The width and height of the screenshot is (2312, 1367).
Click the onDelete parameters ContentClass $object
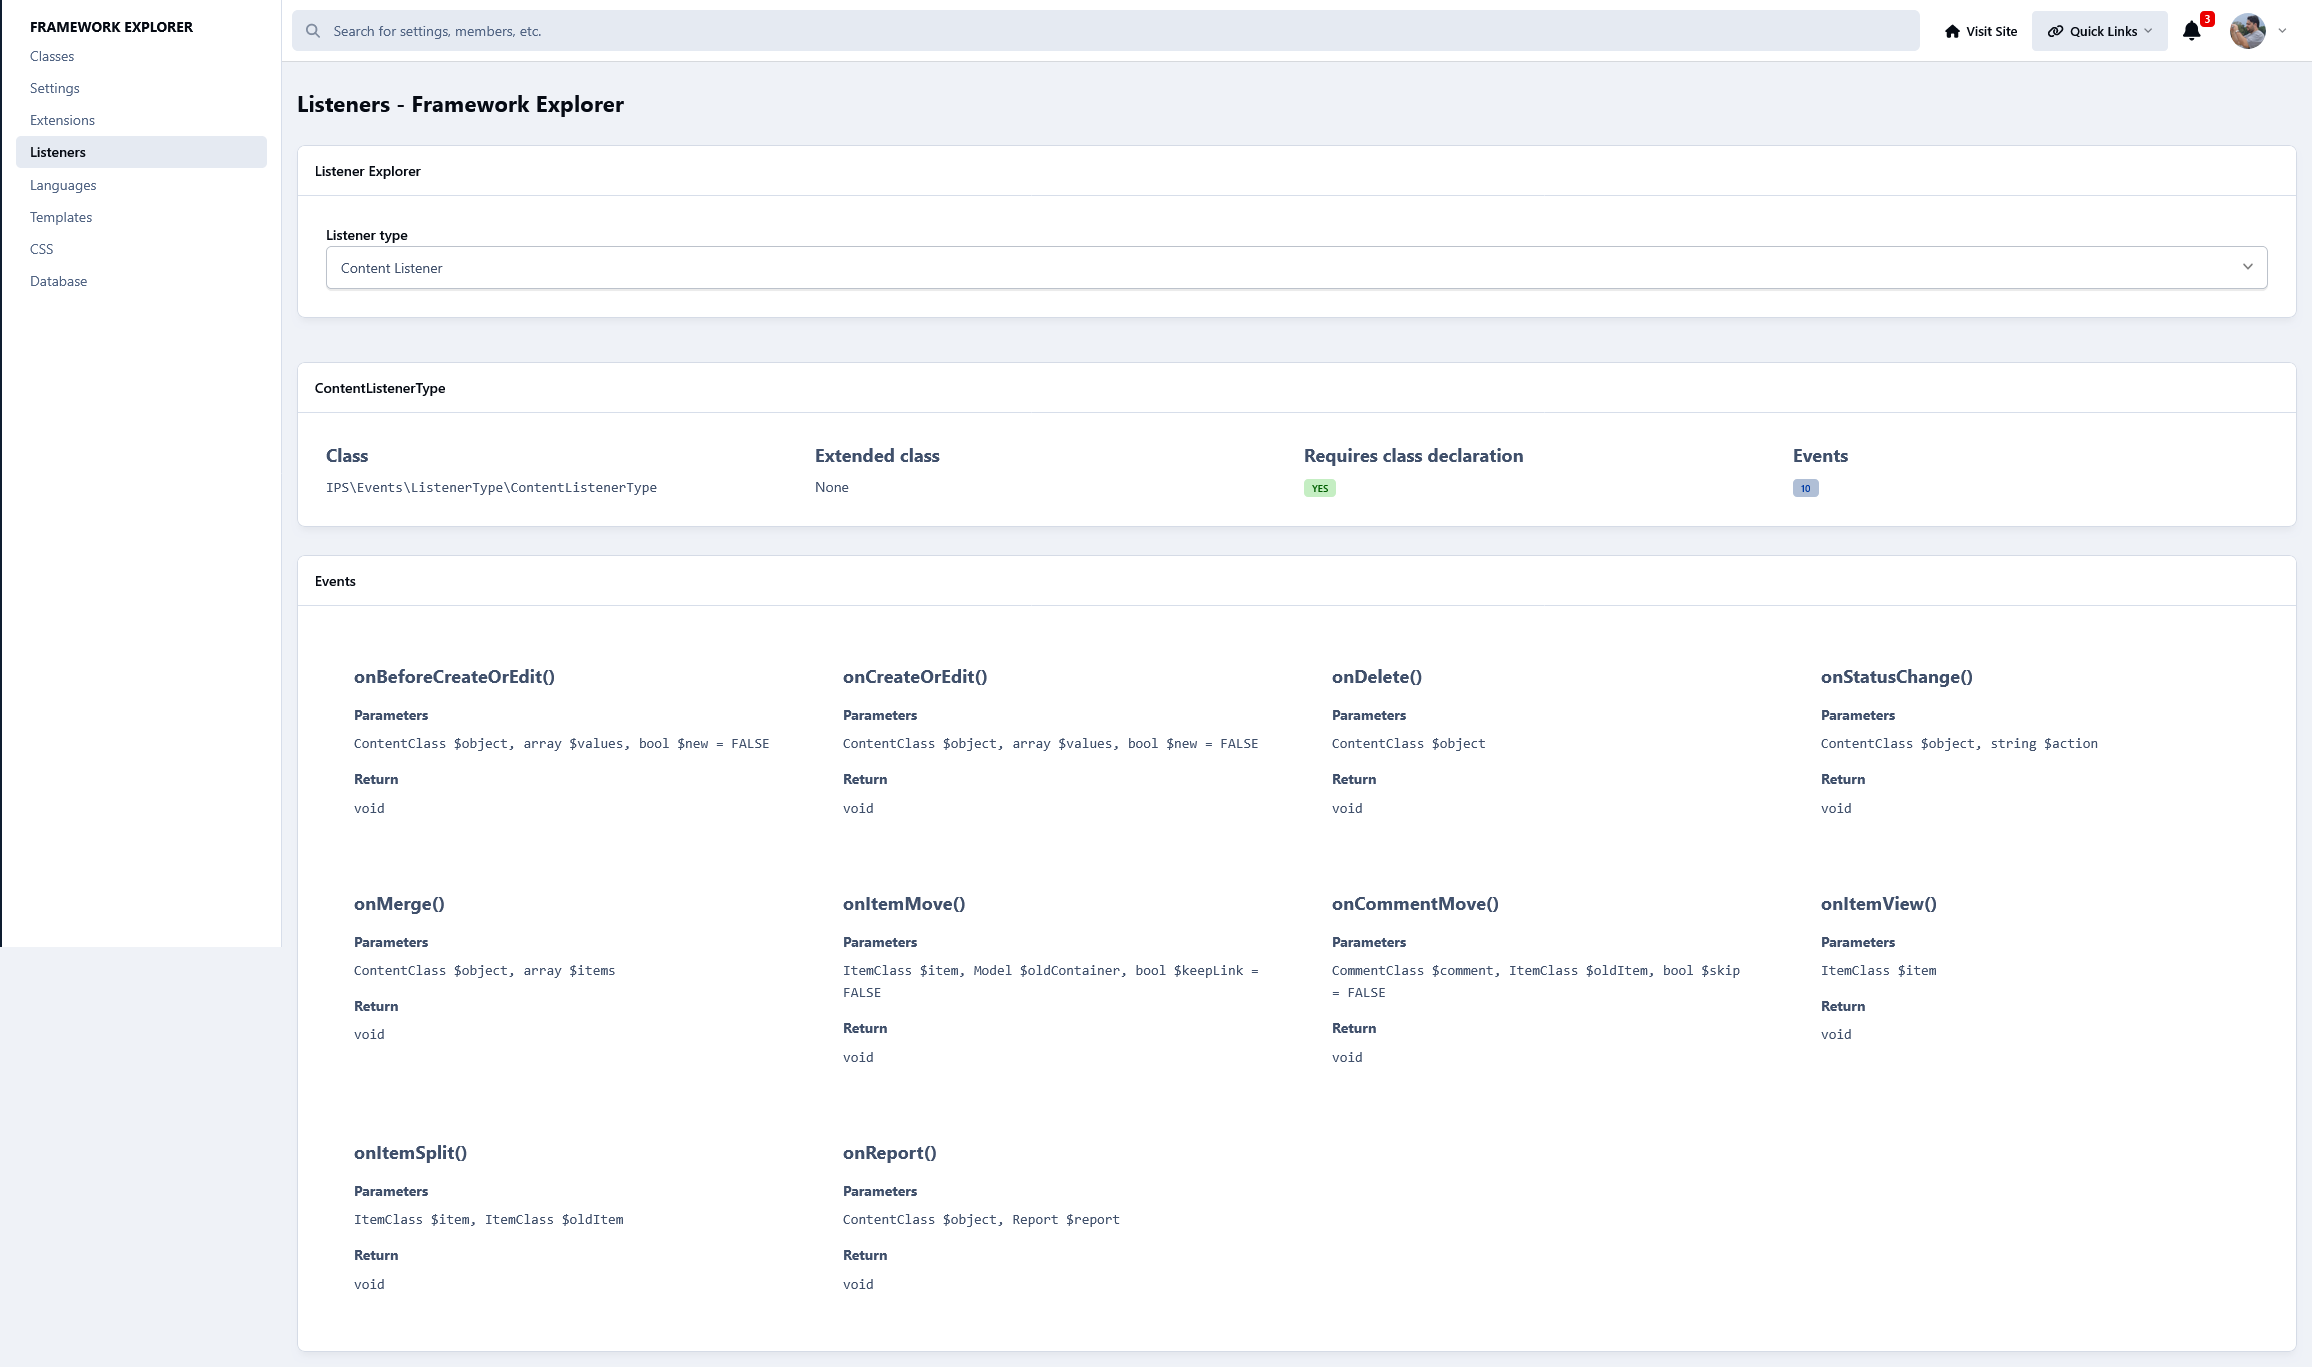pyautogui.click(x=1408, y=744)
